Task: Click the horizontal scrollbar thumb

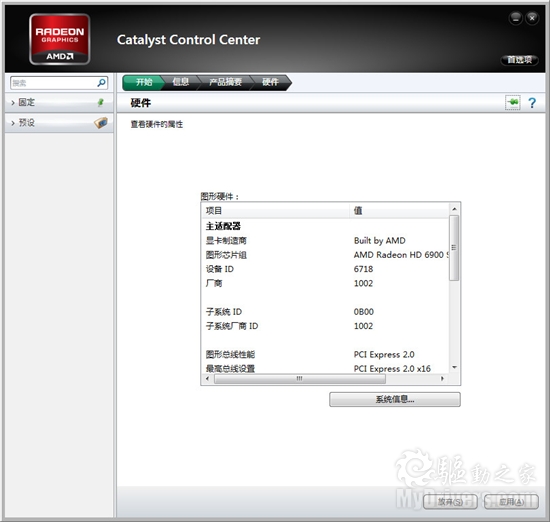Action: 300,379
